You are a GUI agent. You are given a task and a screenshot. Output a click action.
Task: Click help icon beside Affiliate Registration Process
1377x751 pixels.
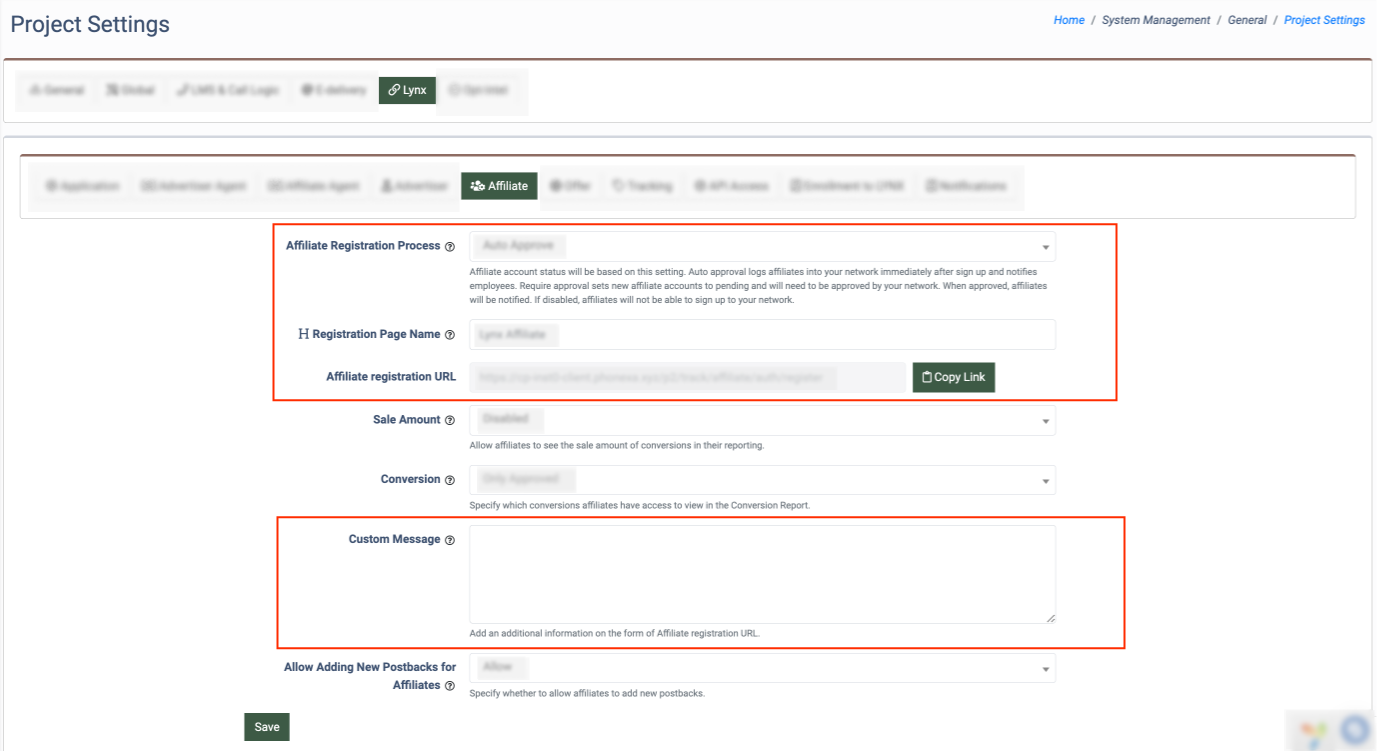(450, 247)
